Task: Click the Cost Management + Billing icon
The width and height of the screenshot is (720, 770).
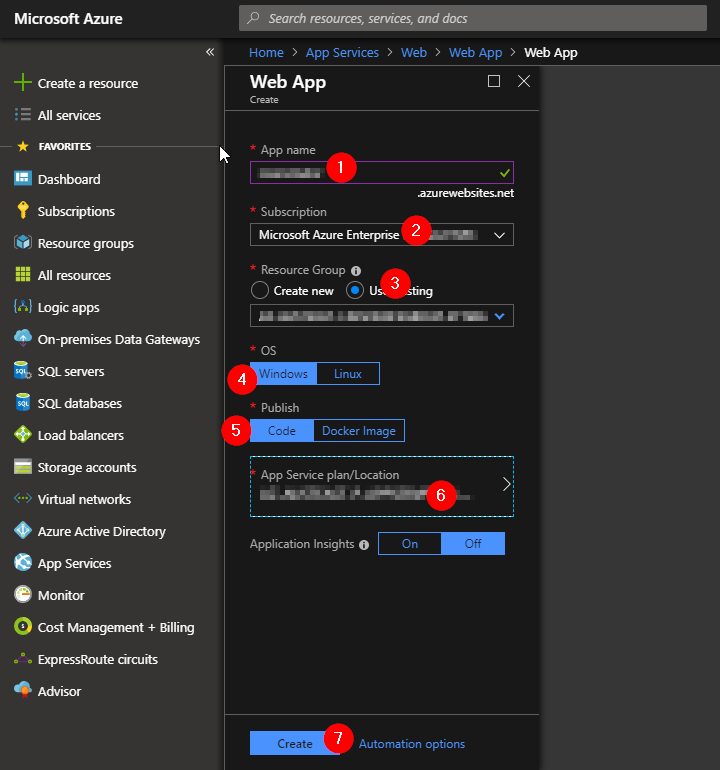Action: (x=23, y=627)
